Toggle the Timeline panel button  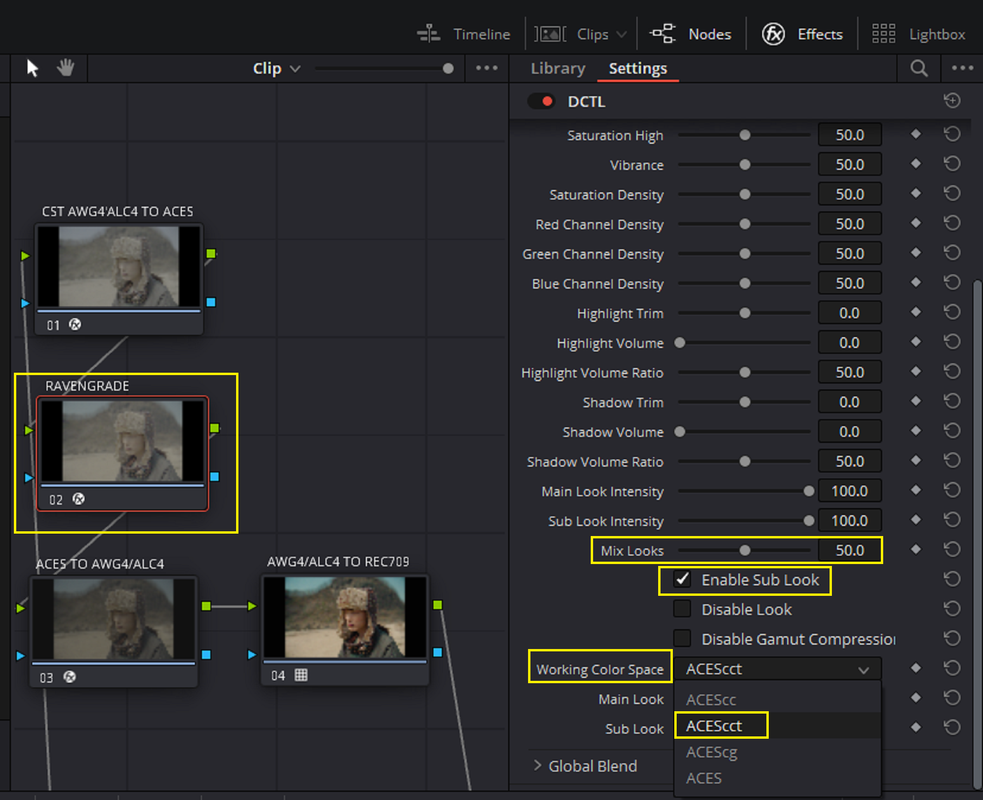(x=463, y=34)
